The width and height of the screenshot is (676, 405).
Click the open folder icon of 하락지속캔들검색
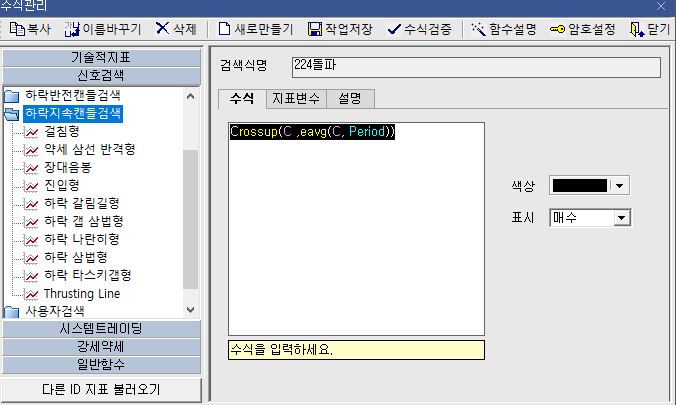click(12, 114)
